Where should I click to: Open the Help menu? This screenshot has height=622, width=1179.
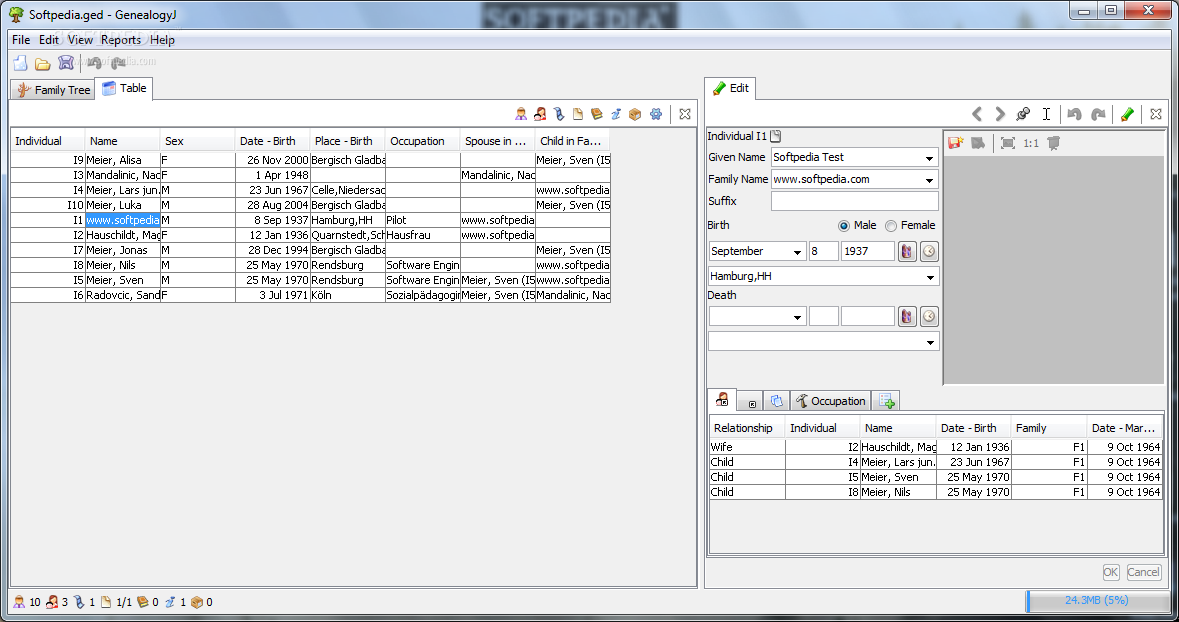pos(162,40)
